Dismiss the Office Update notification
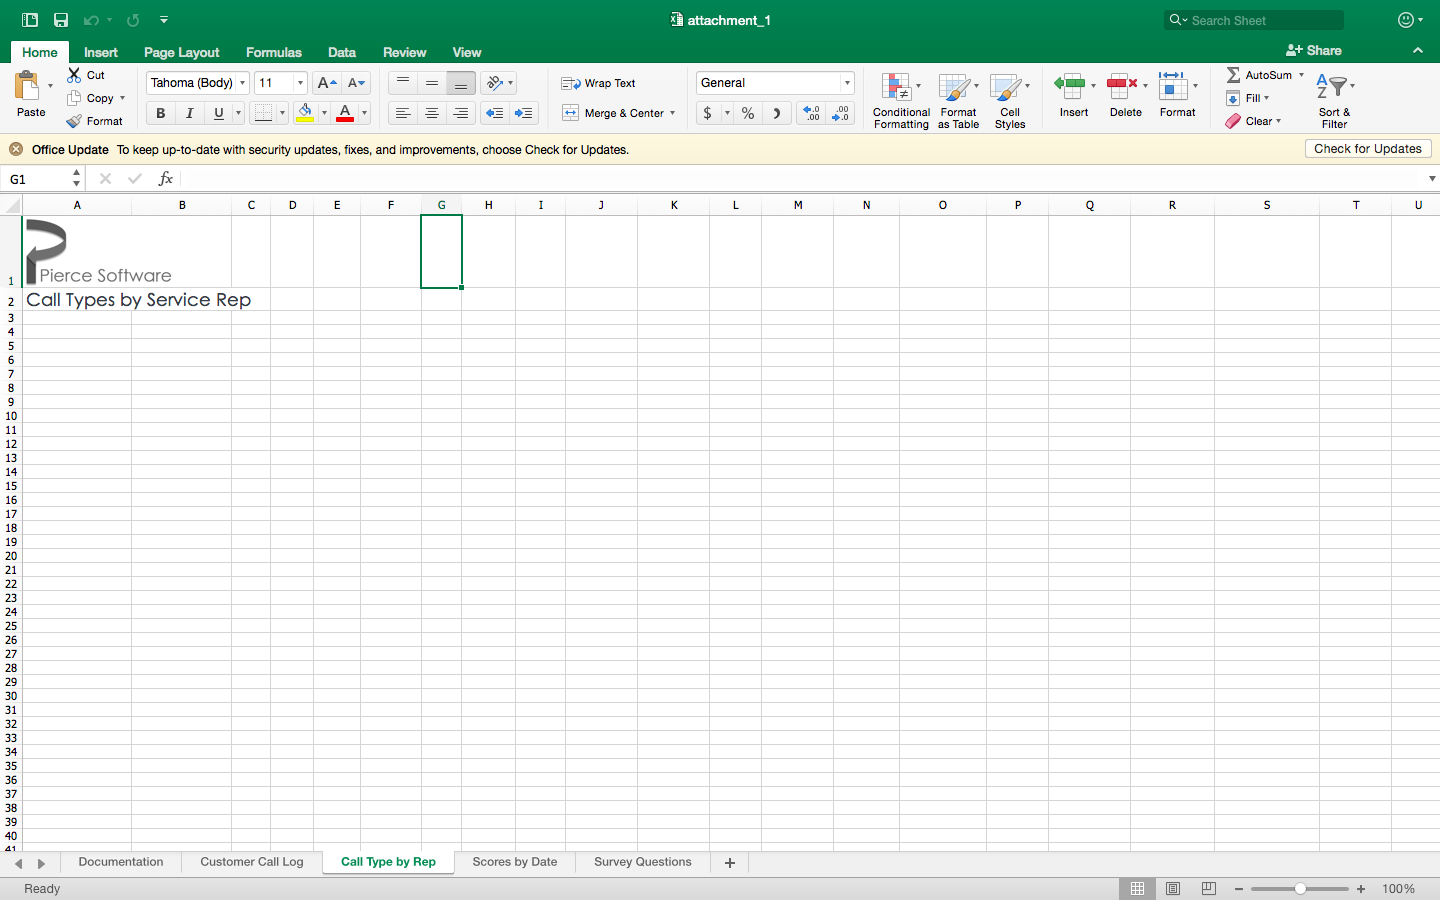 [x=16, y=149]
